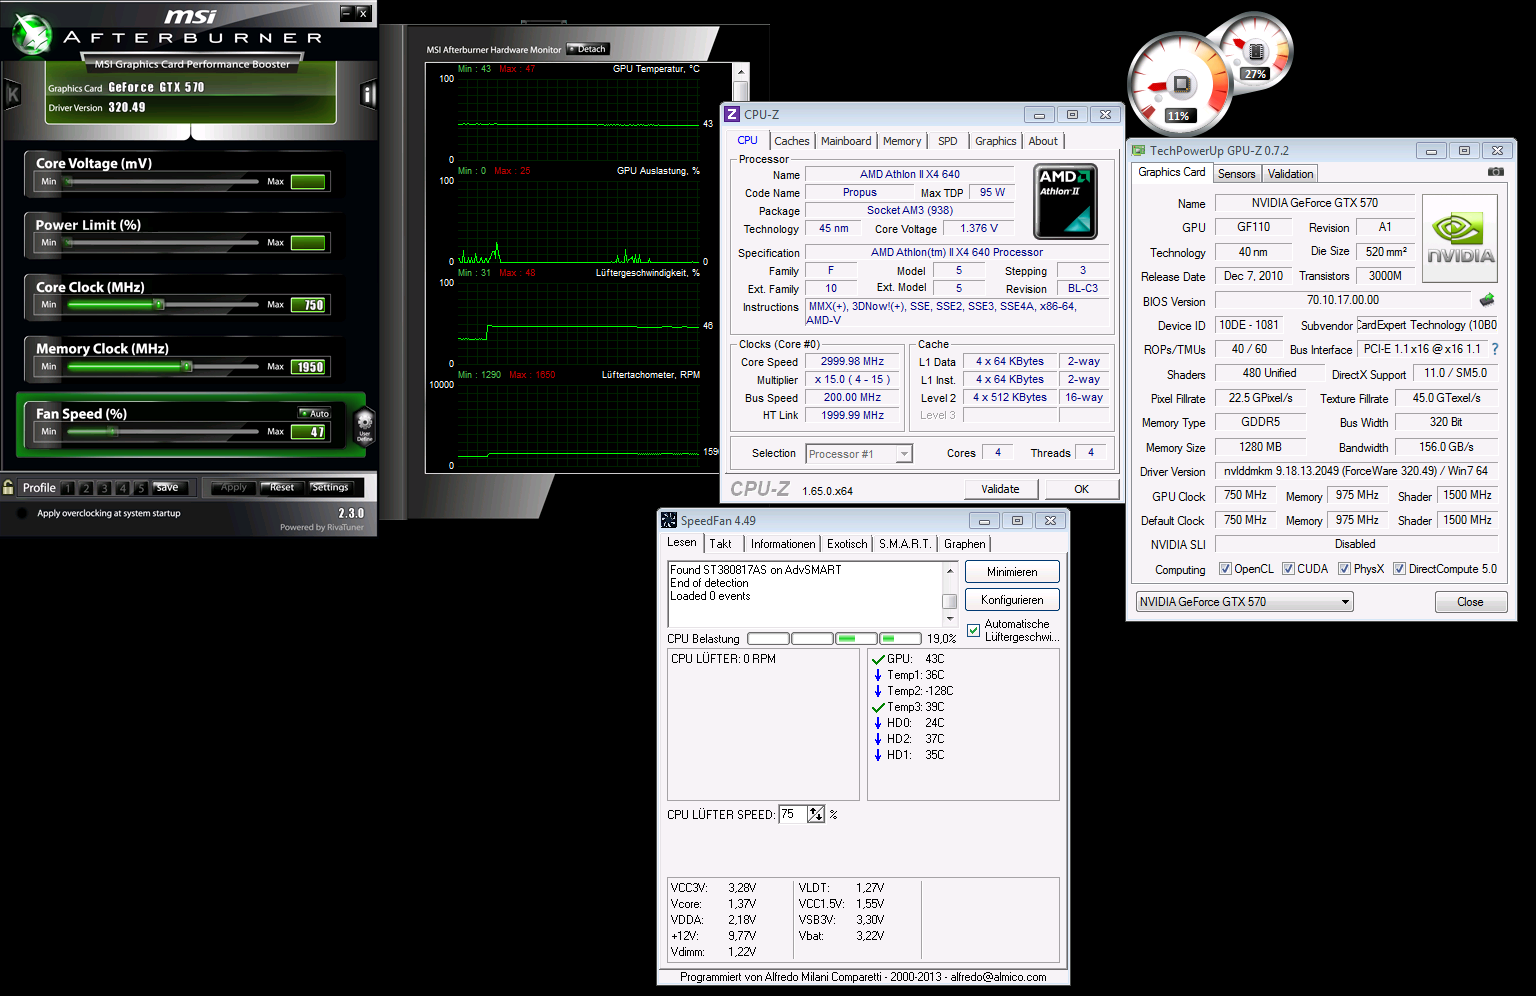Click the CPU-Z title bar icon
The width and height of the screenshot is (1536, 996).
732,114
